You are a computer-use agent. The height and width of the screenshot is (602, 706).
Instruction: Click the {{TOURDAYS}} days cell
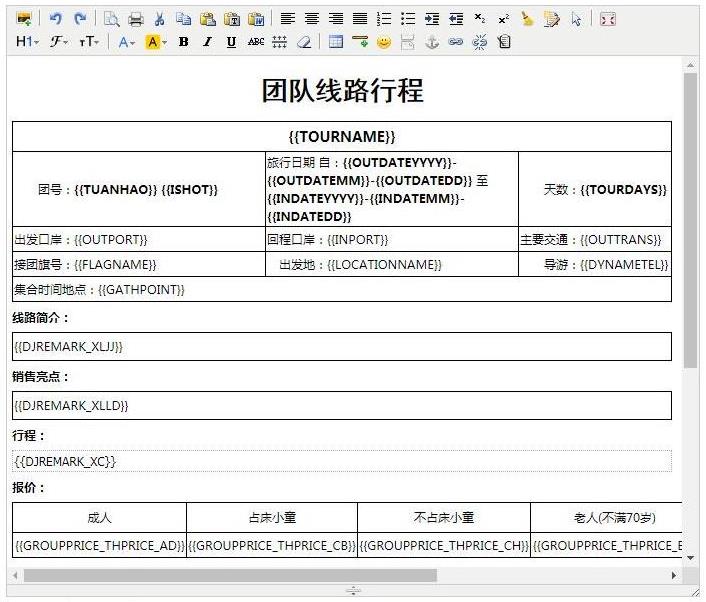click(x=595, y=189)
